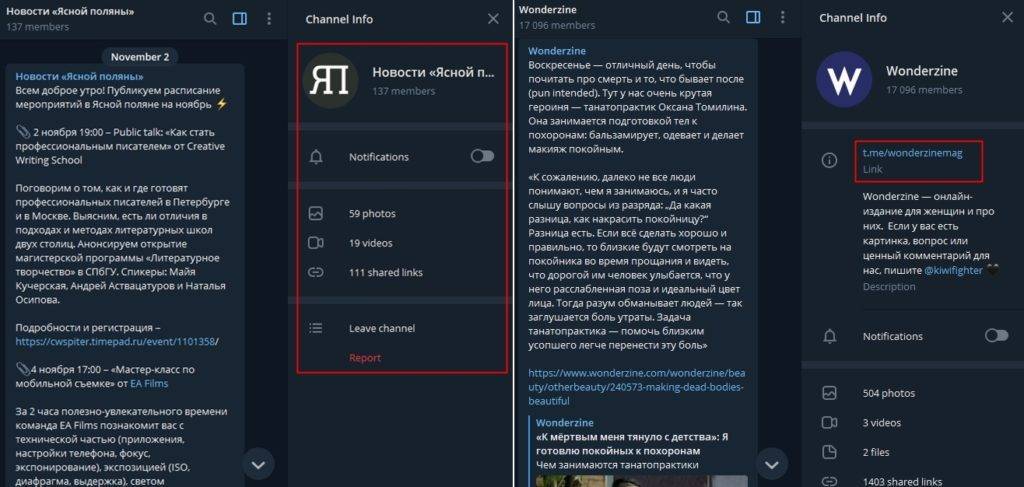This screenshot has height=487, width=1024.
Task: Jump to latest Wonderzine messages
Action: 770,463
